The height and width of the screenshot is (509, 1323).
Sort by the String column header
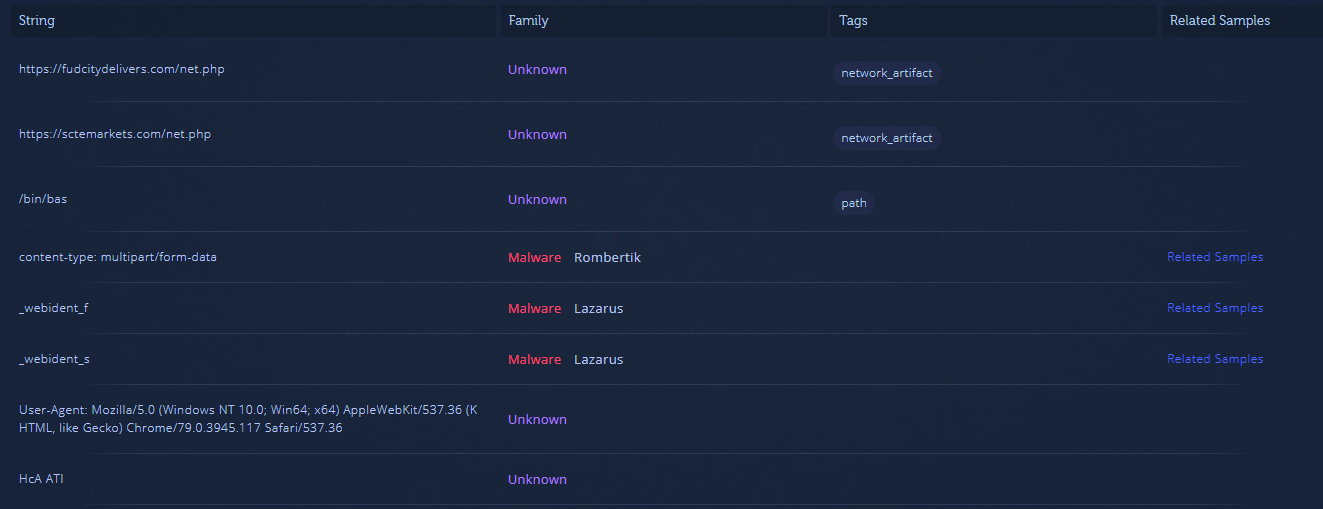37,21
